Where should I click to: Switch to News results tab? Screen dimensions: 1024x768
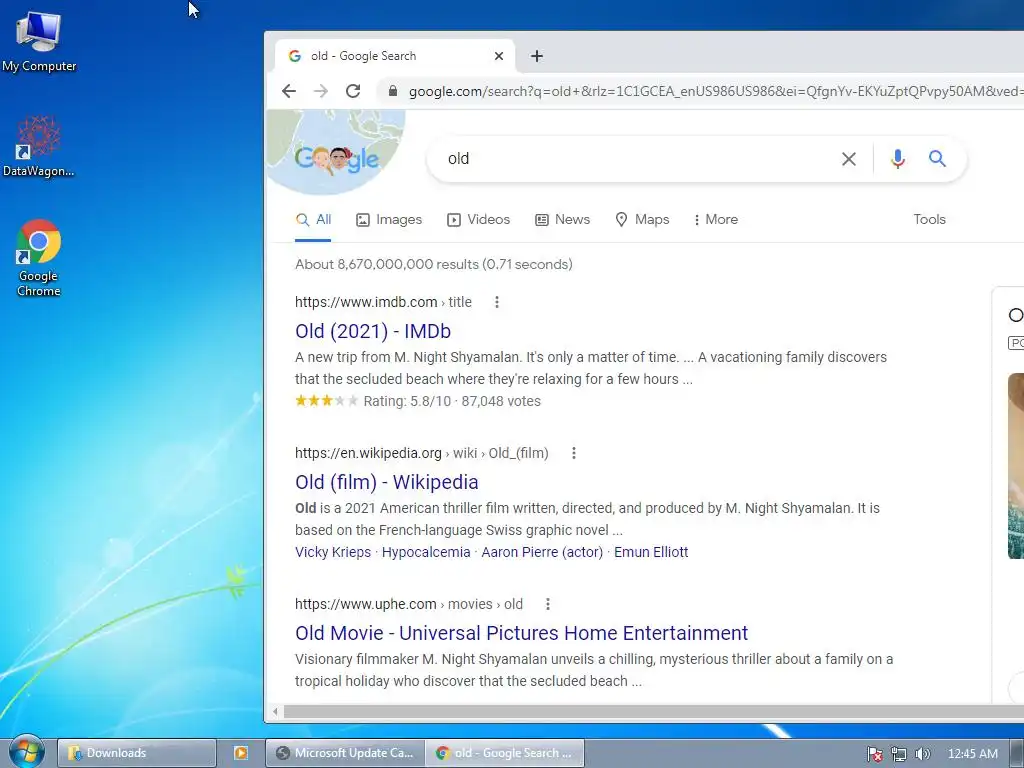click(562, 219)
